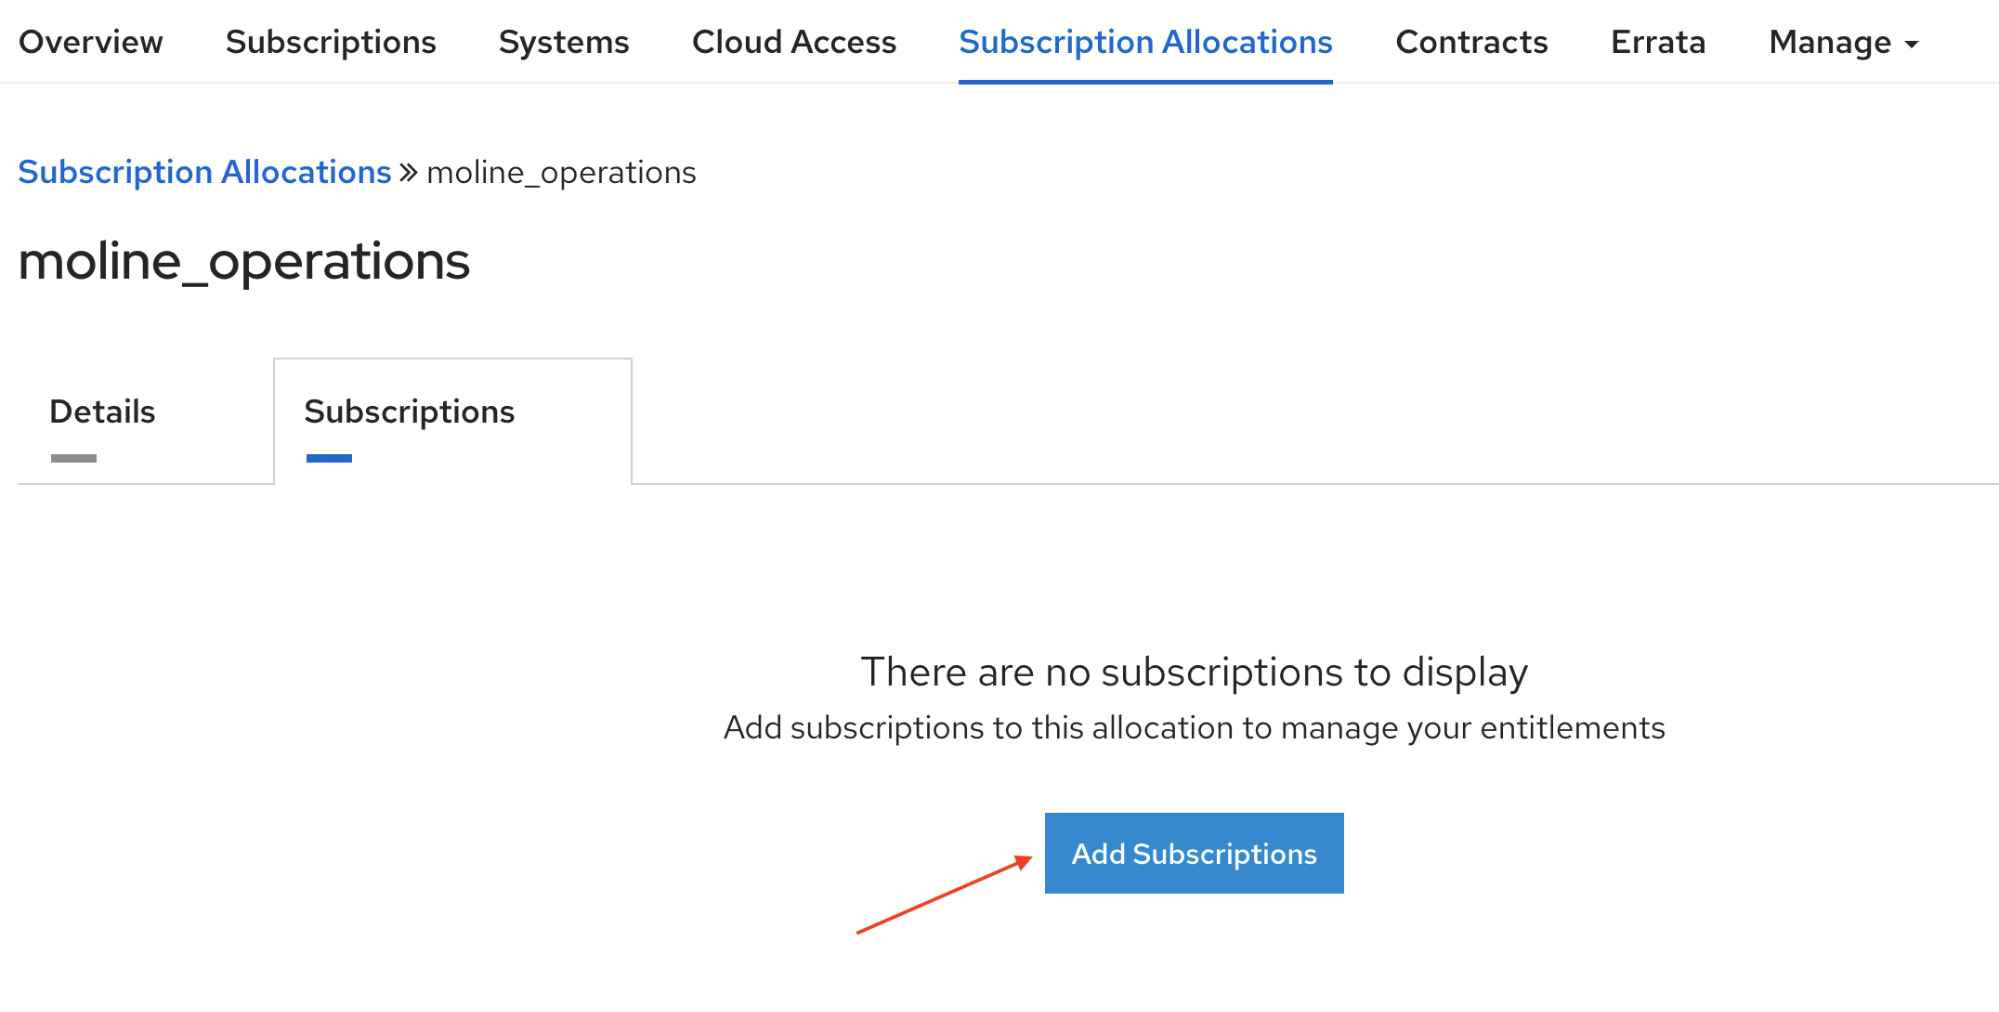Click the entitlements helper text

click(x=1194, y=728)
